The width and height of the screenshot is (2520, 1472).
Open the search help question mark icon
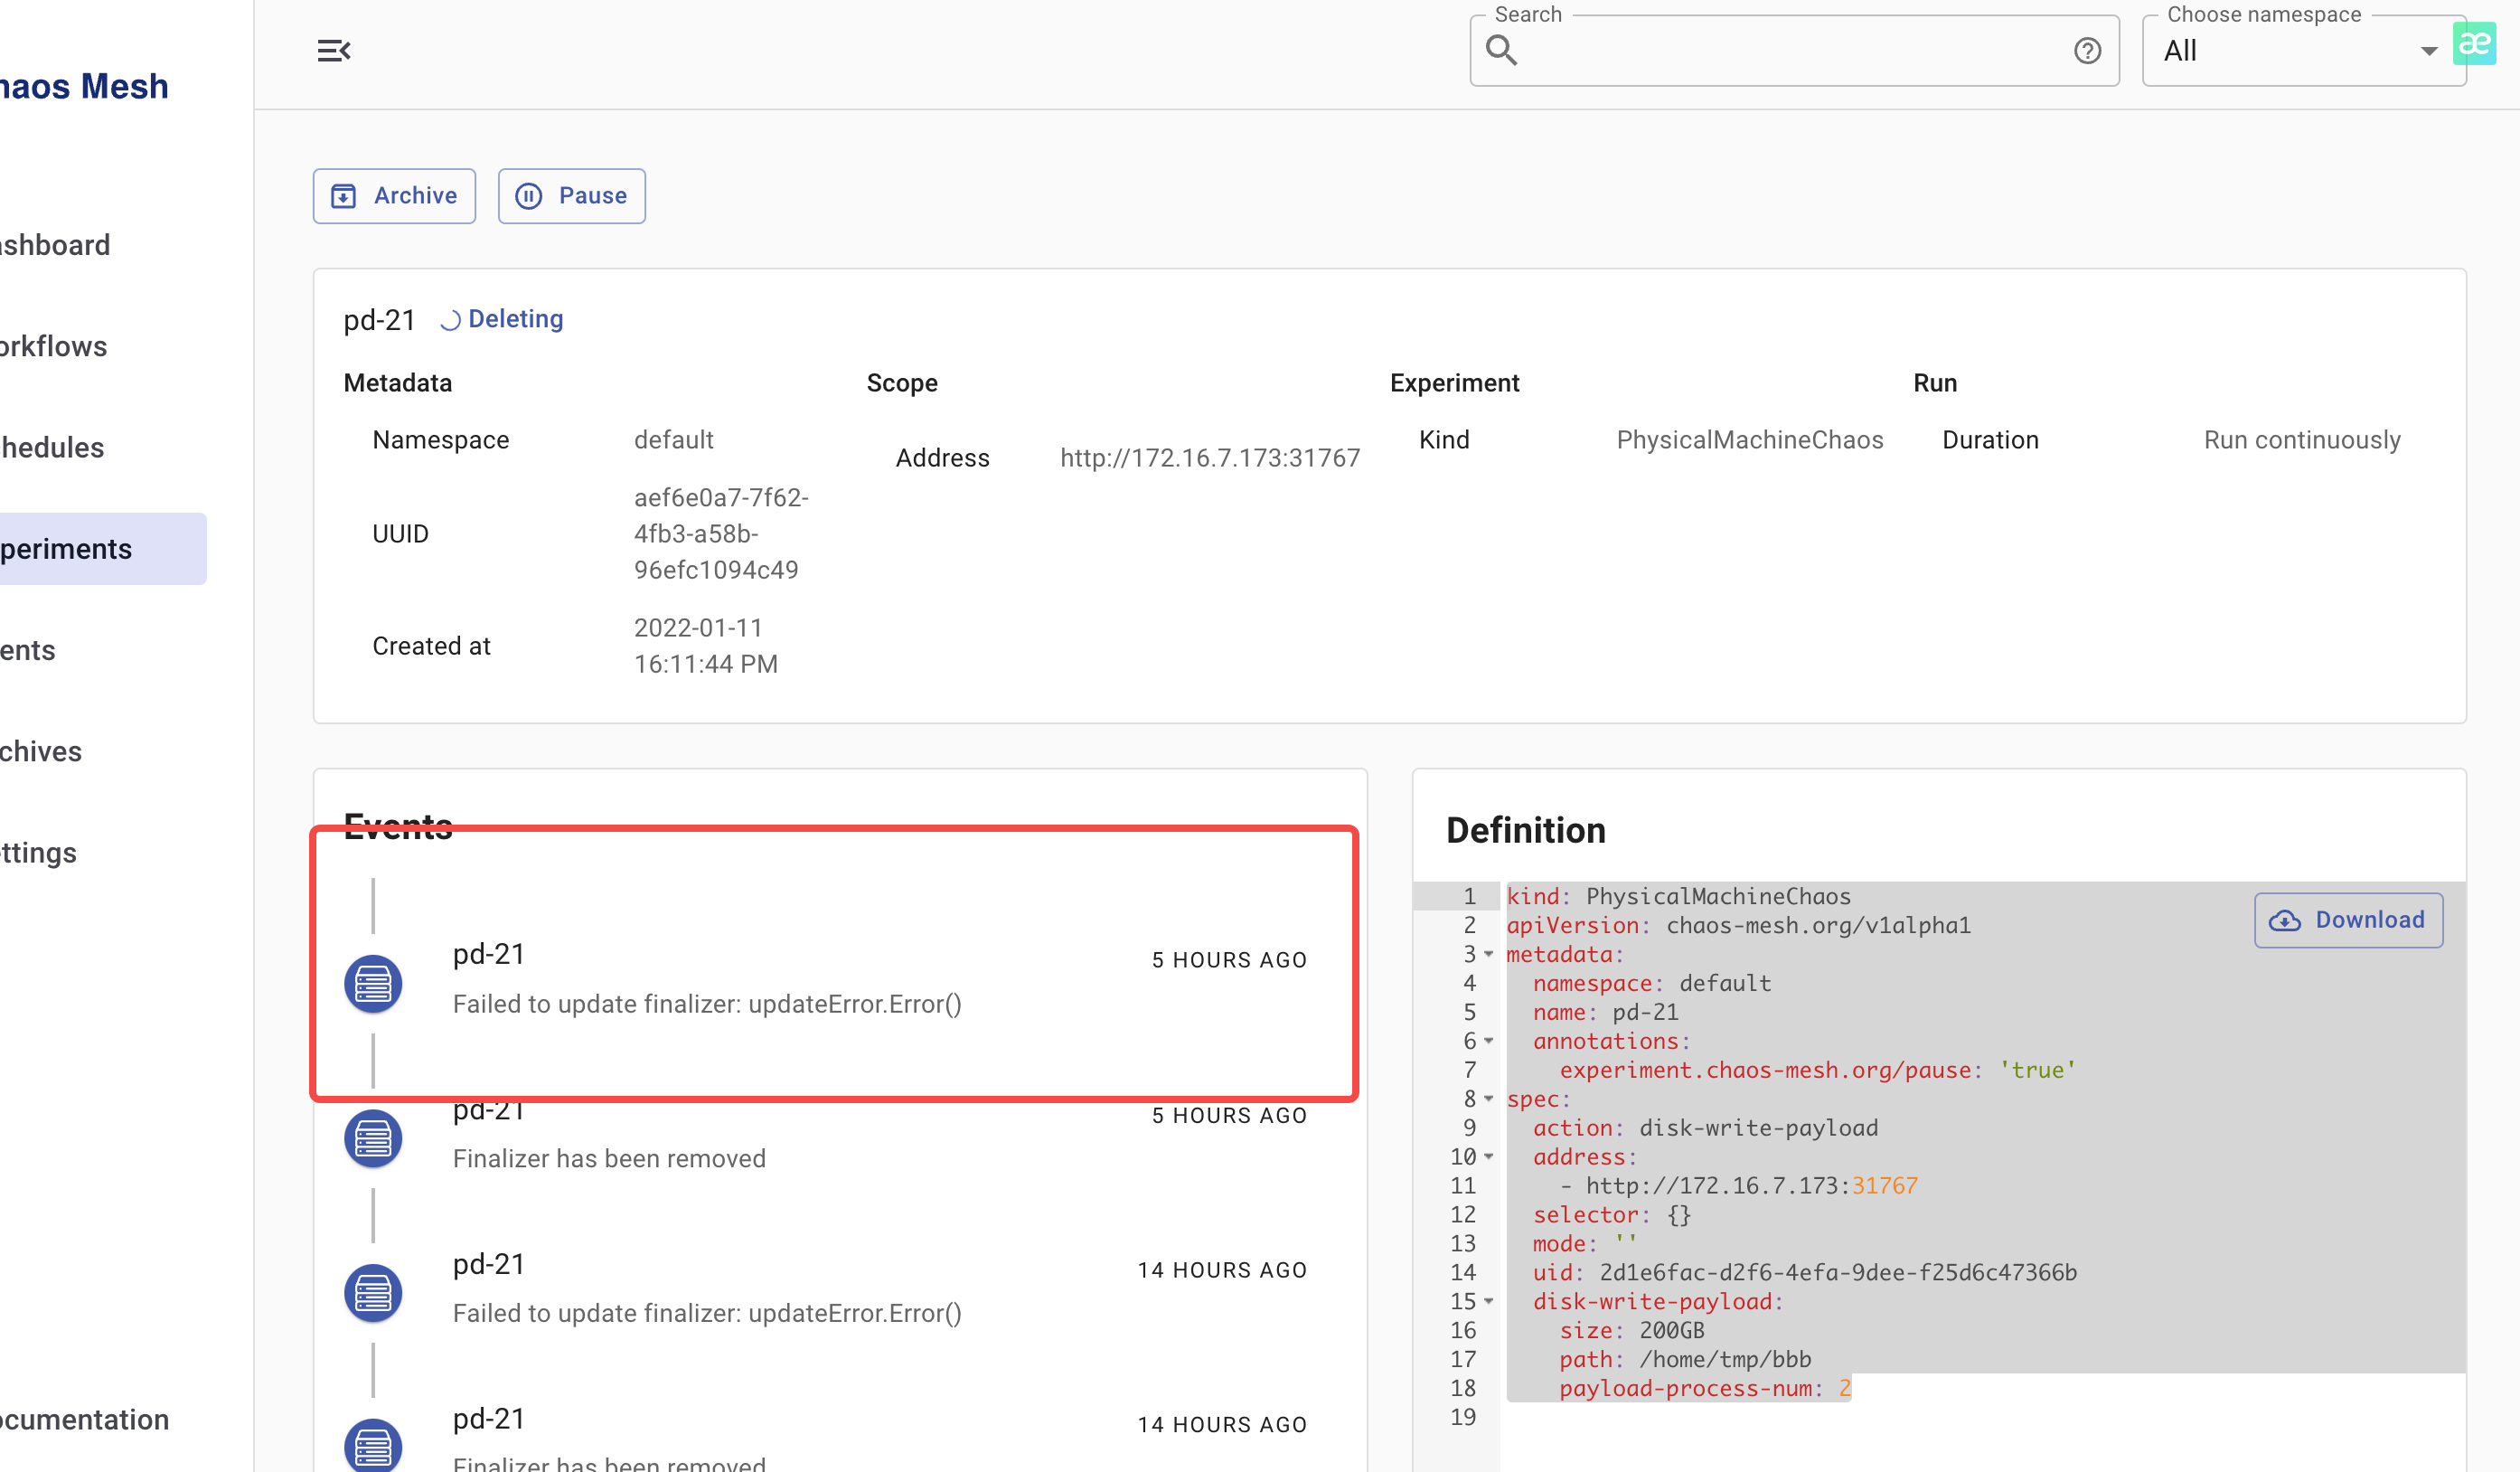tap(2087, 50)
